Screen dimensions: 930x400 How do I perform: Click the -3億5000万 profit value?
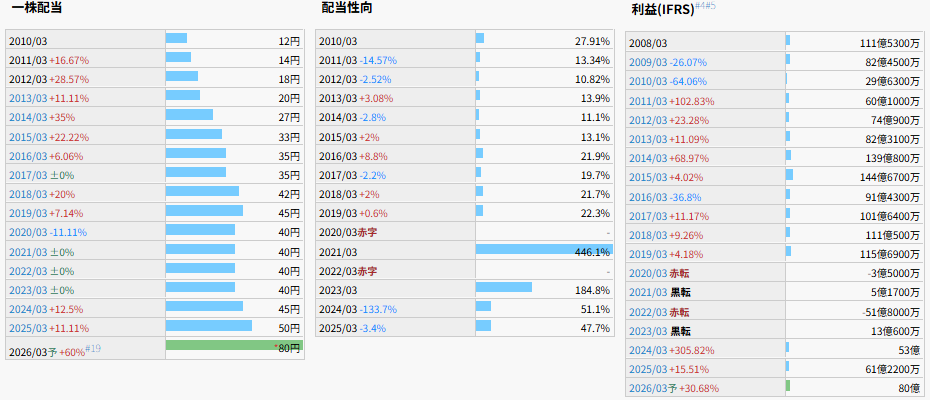click(x=894, y=274)
